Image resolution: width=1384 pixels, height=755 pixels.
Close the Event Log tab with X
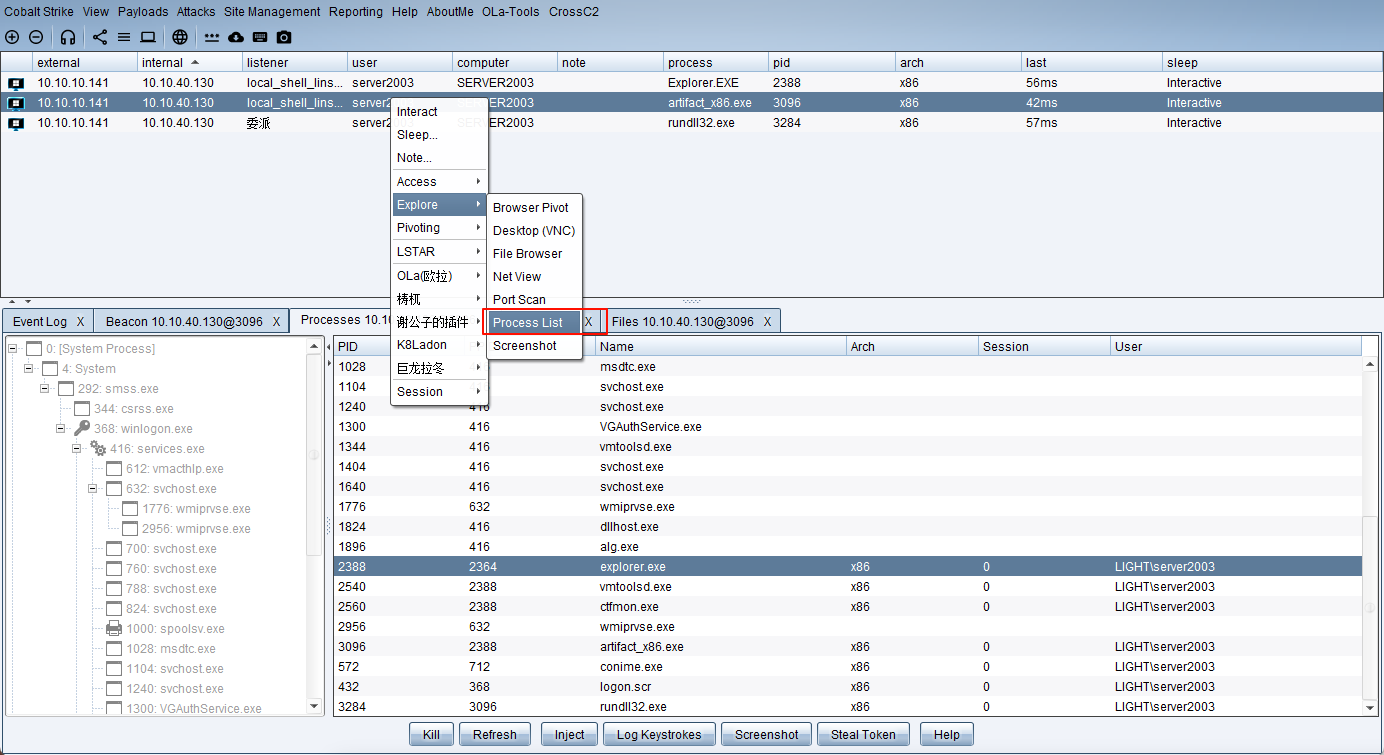pos(81,322)
